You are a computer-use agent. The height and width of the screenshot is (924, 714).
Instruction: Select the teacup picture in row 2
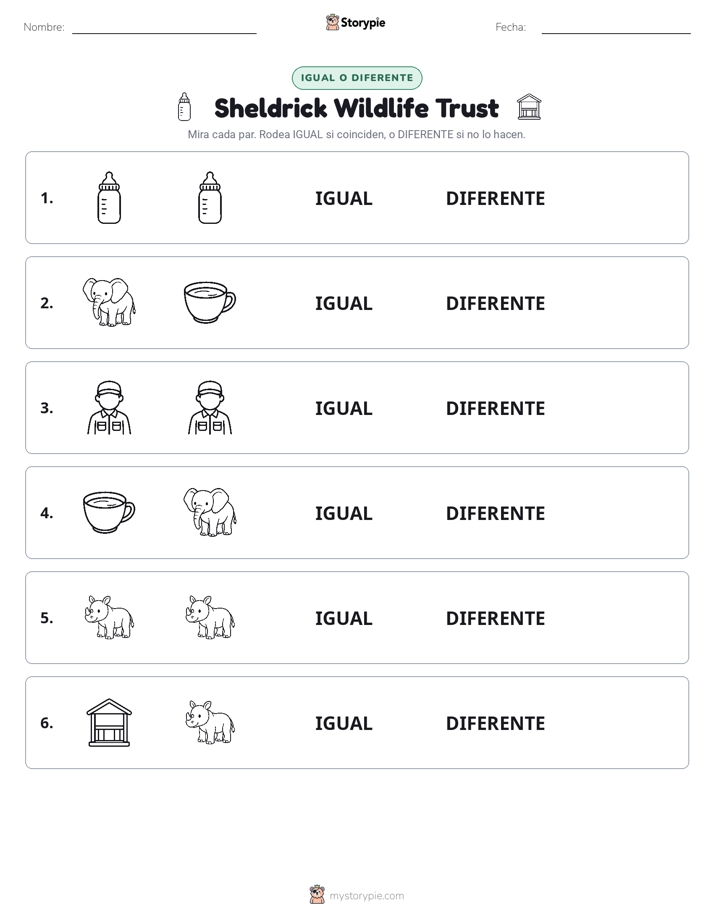[x=210, y=302]
